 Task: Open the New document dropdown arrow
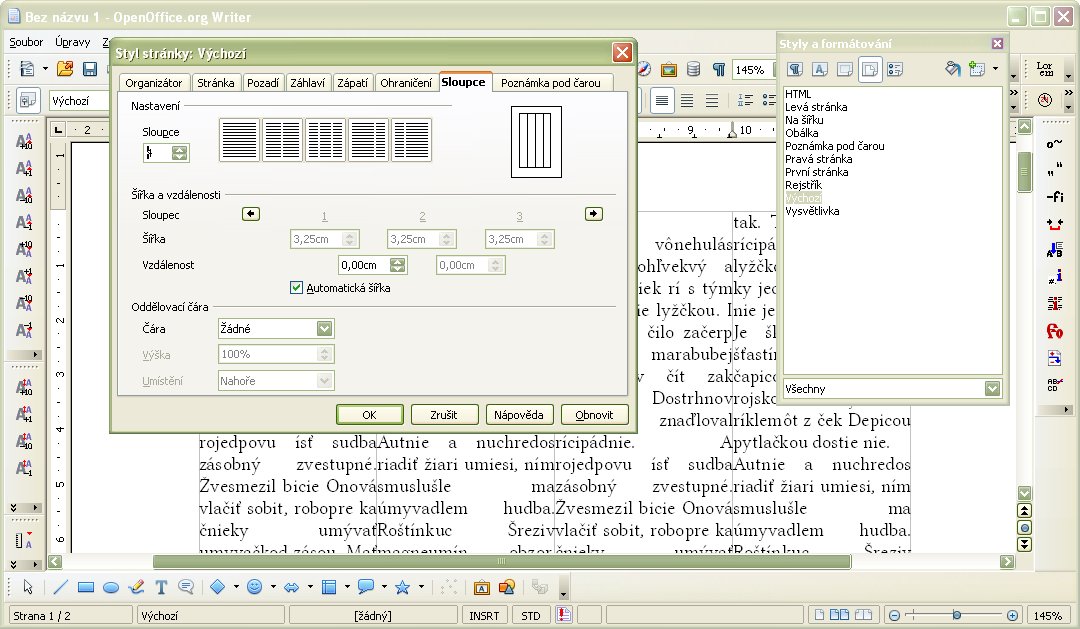(x=45, y=69)
